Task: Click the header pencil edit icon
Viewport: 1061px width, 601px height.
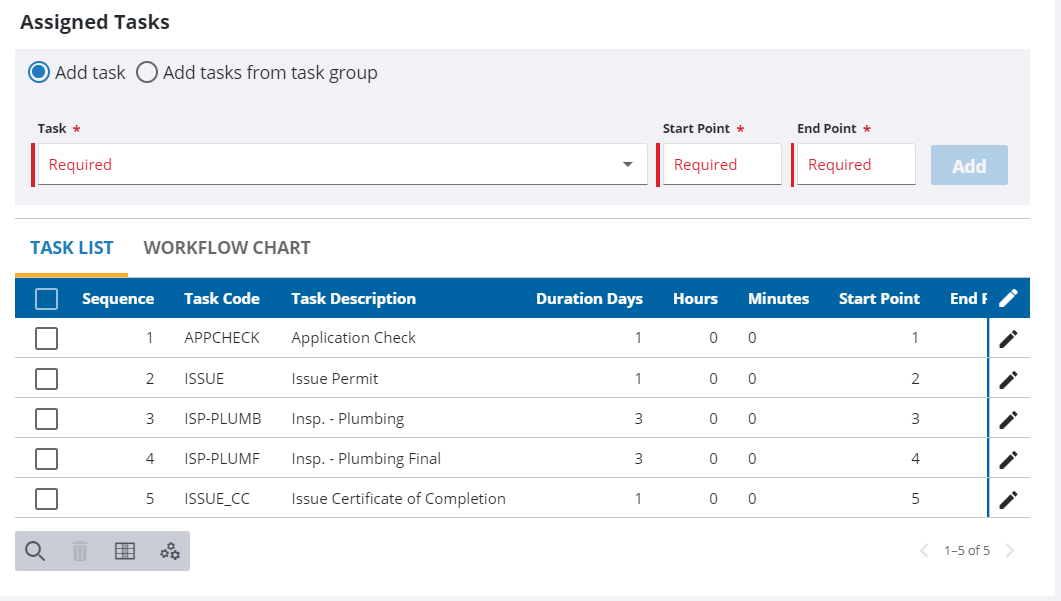Action: coord(1008,298)
